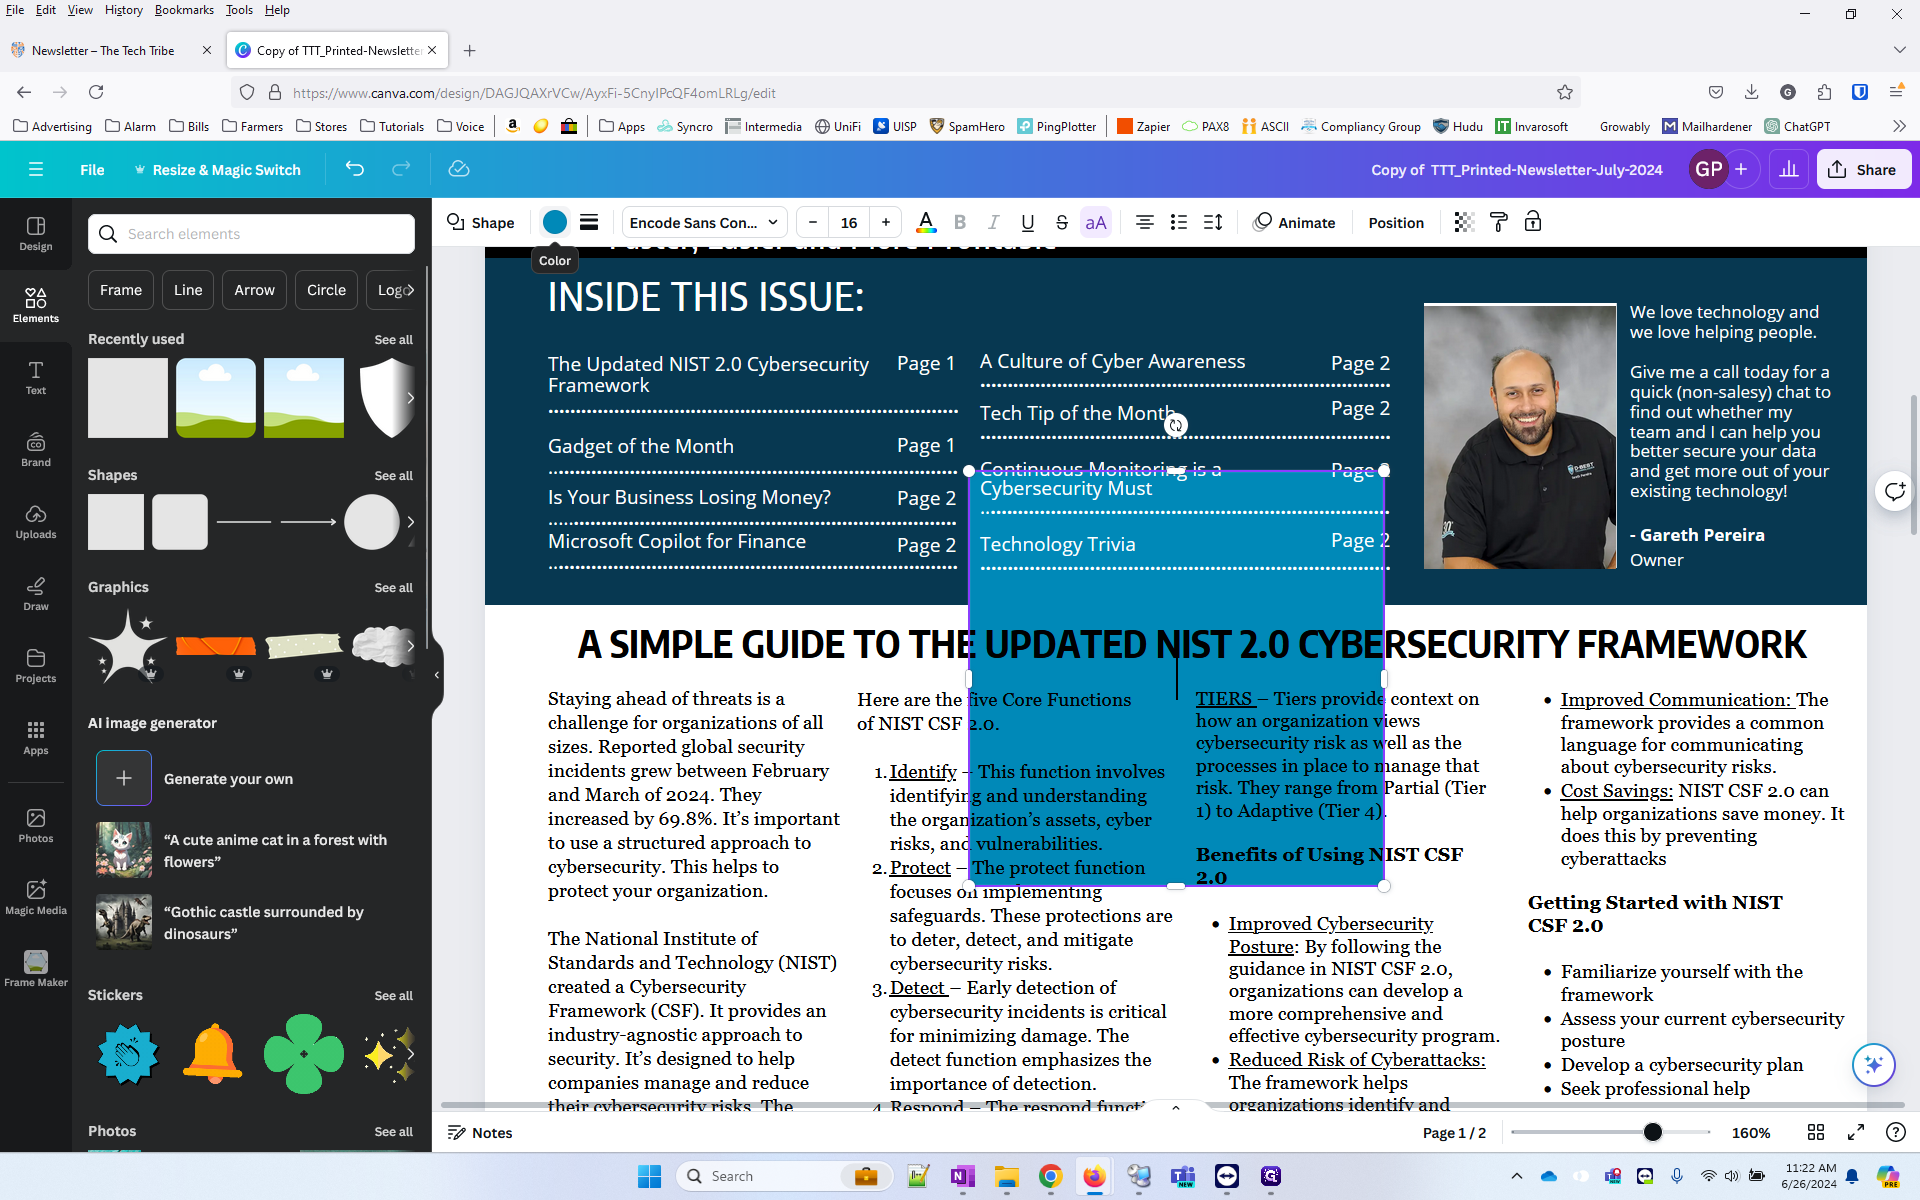Toggle strikethrough formatting
This screenshot has width=1920, height=1200.
(1061, 222)
